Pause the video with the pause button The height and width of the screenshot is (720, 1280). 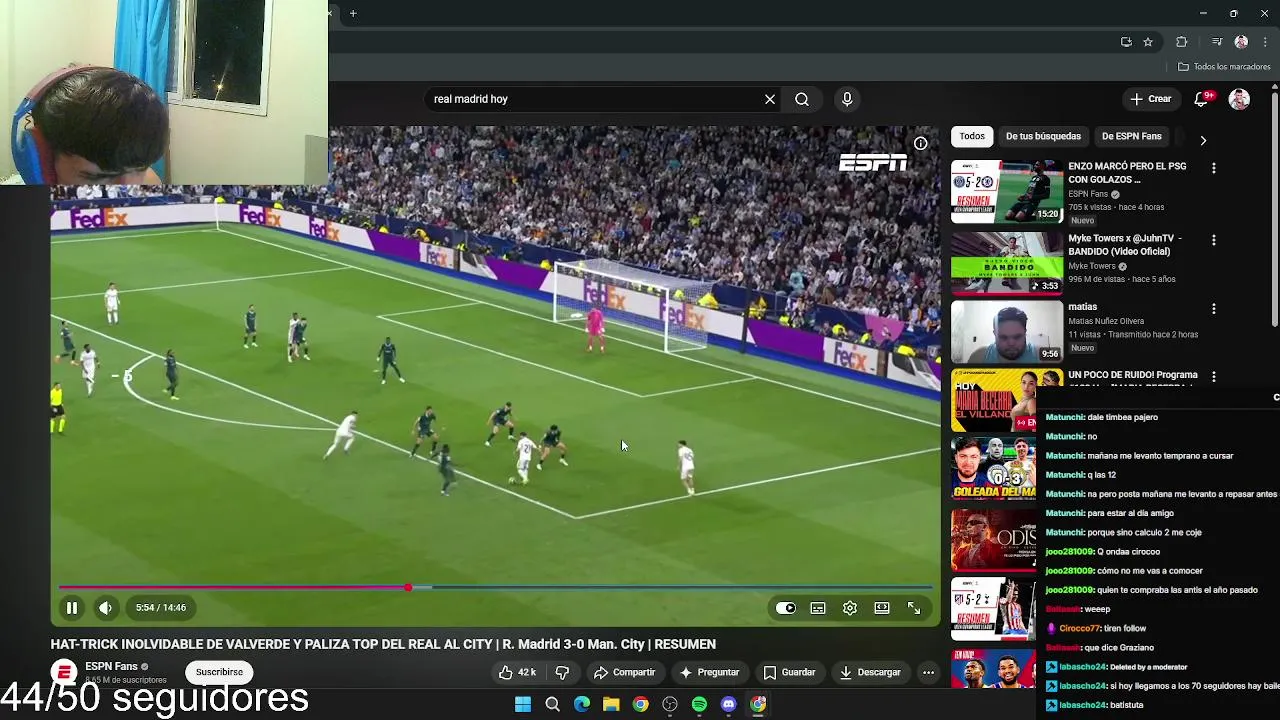[x=72, y=608]
